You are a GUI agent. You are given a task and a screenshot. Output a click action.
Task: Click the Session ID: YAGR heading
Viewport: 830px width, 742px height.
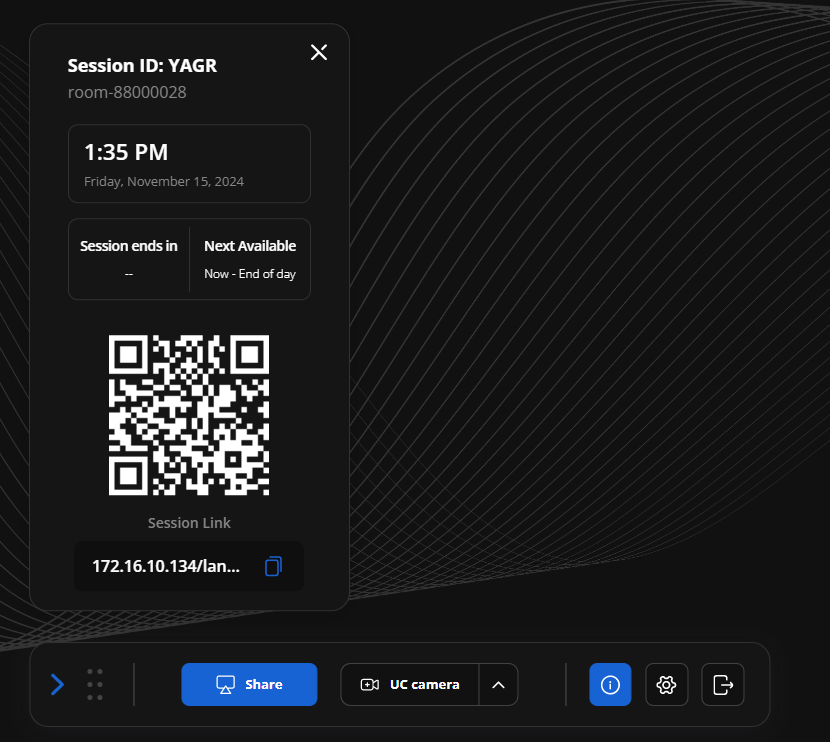(x=142, y=66)
